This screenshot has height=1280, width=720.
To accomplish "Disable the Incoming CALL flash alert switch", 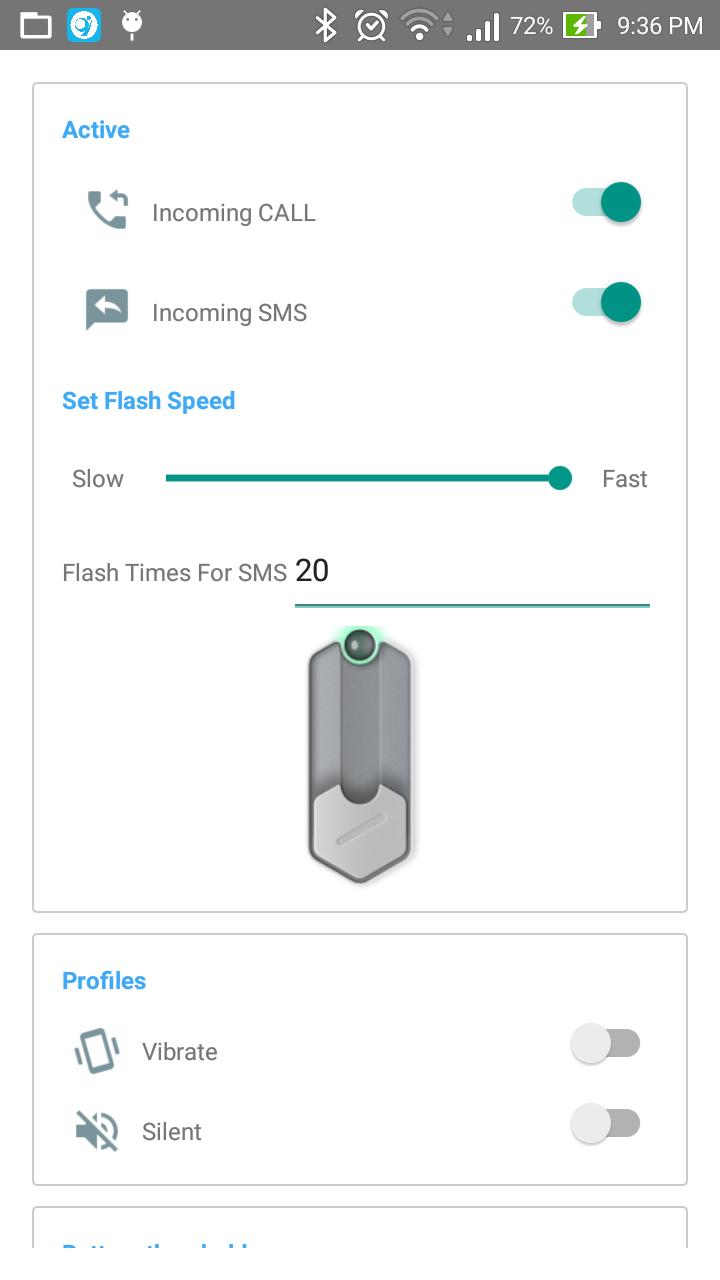I will (605, 202).
